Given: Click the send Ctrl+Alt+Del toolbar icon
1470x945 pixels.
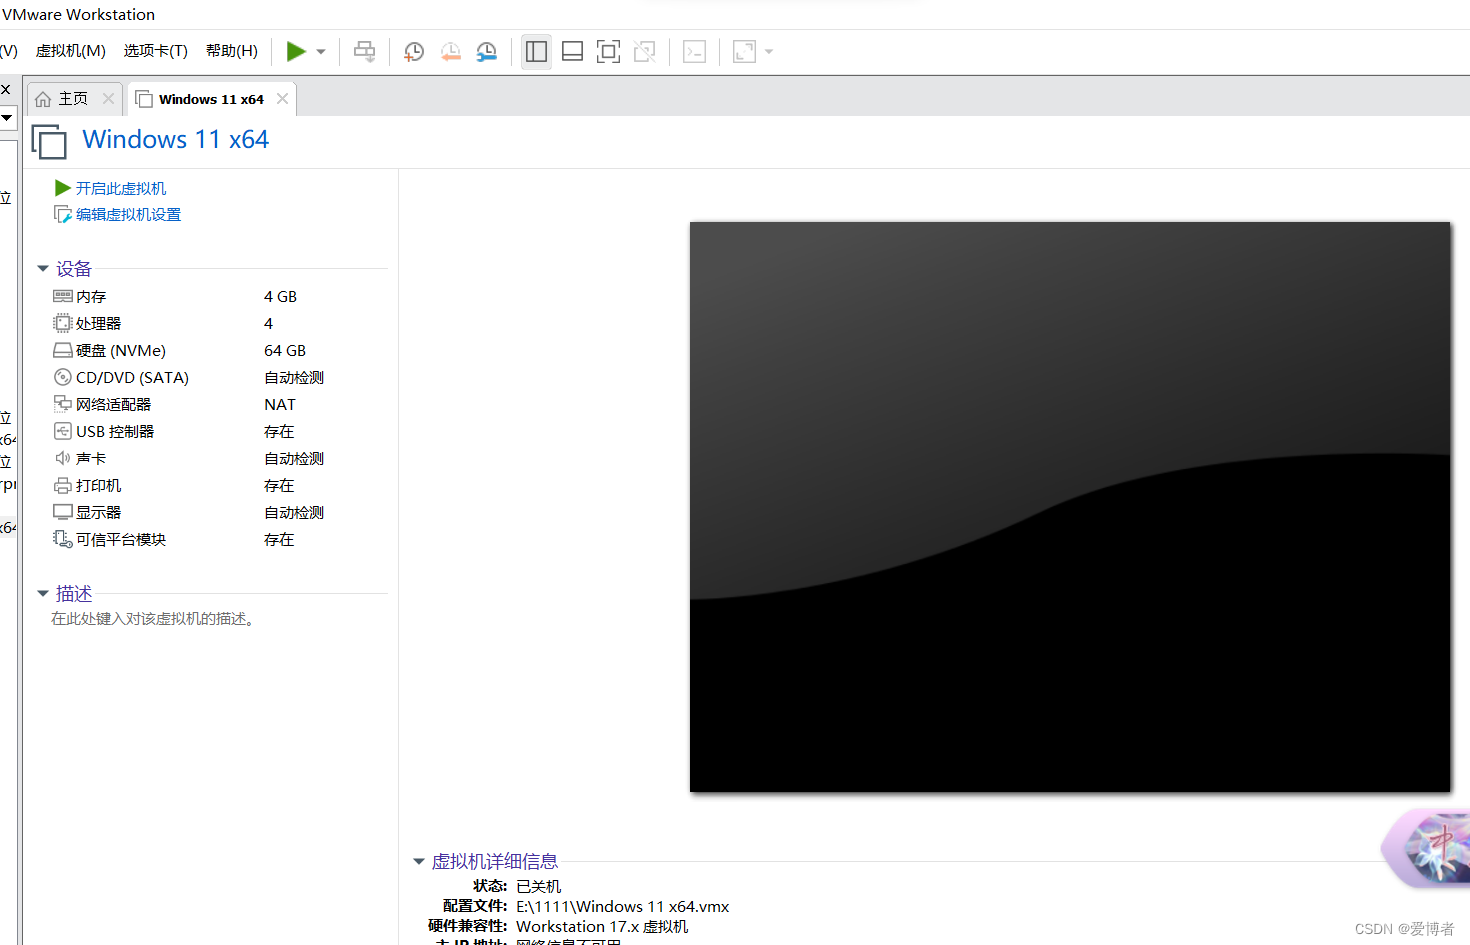Looking at the screenshot, I should (x=365, y=52).
